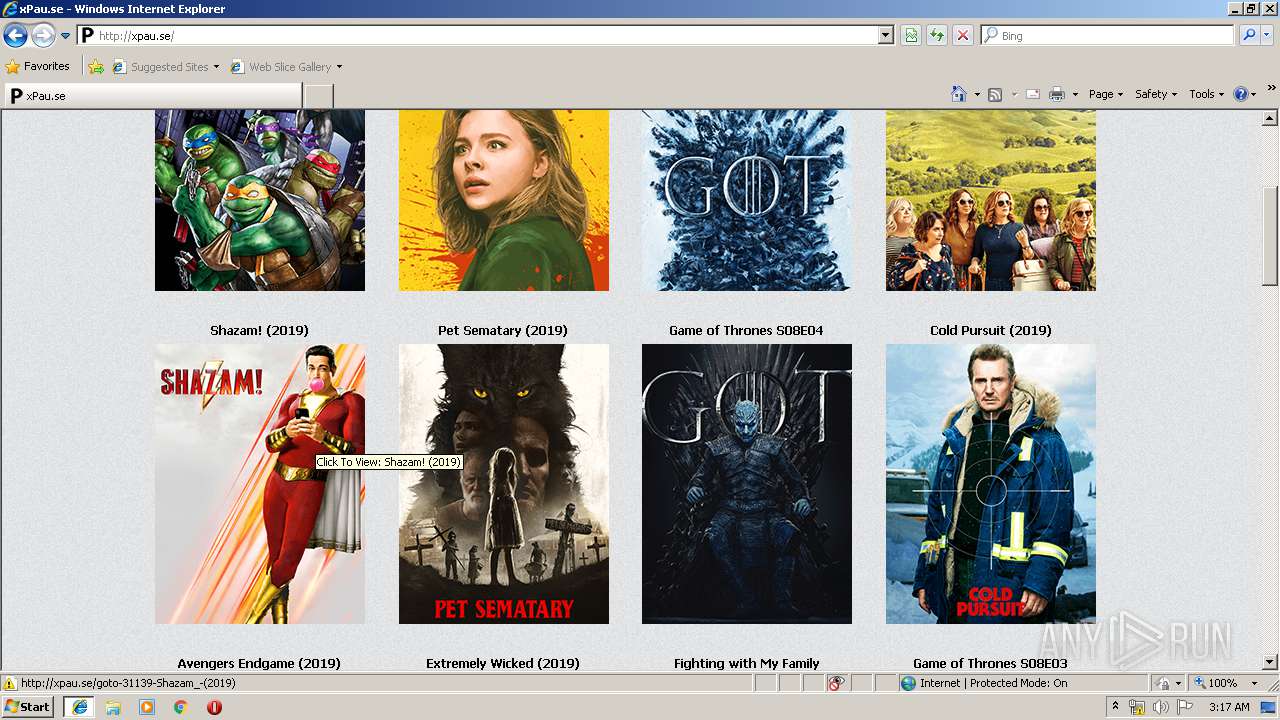Click the Feeds RSS toolbar icon
This screenshot has height=720, width=1280.
coord(995,94)
